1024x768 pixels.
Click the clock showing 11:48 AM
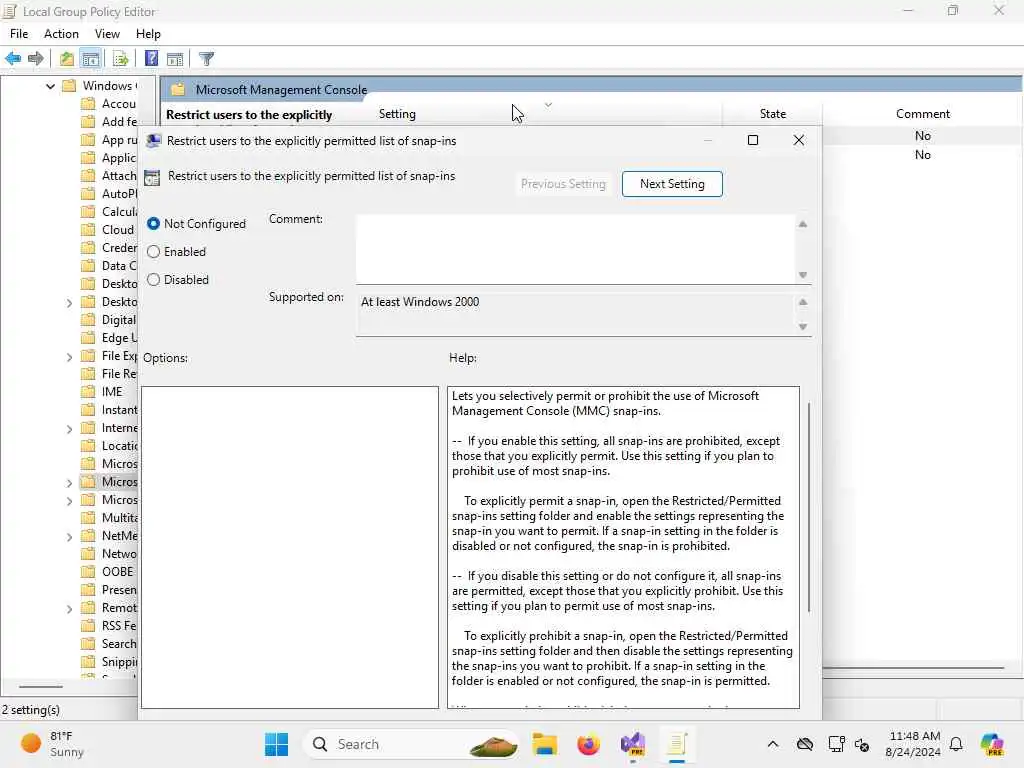914,736
